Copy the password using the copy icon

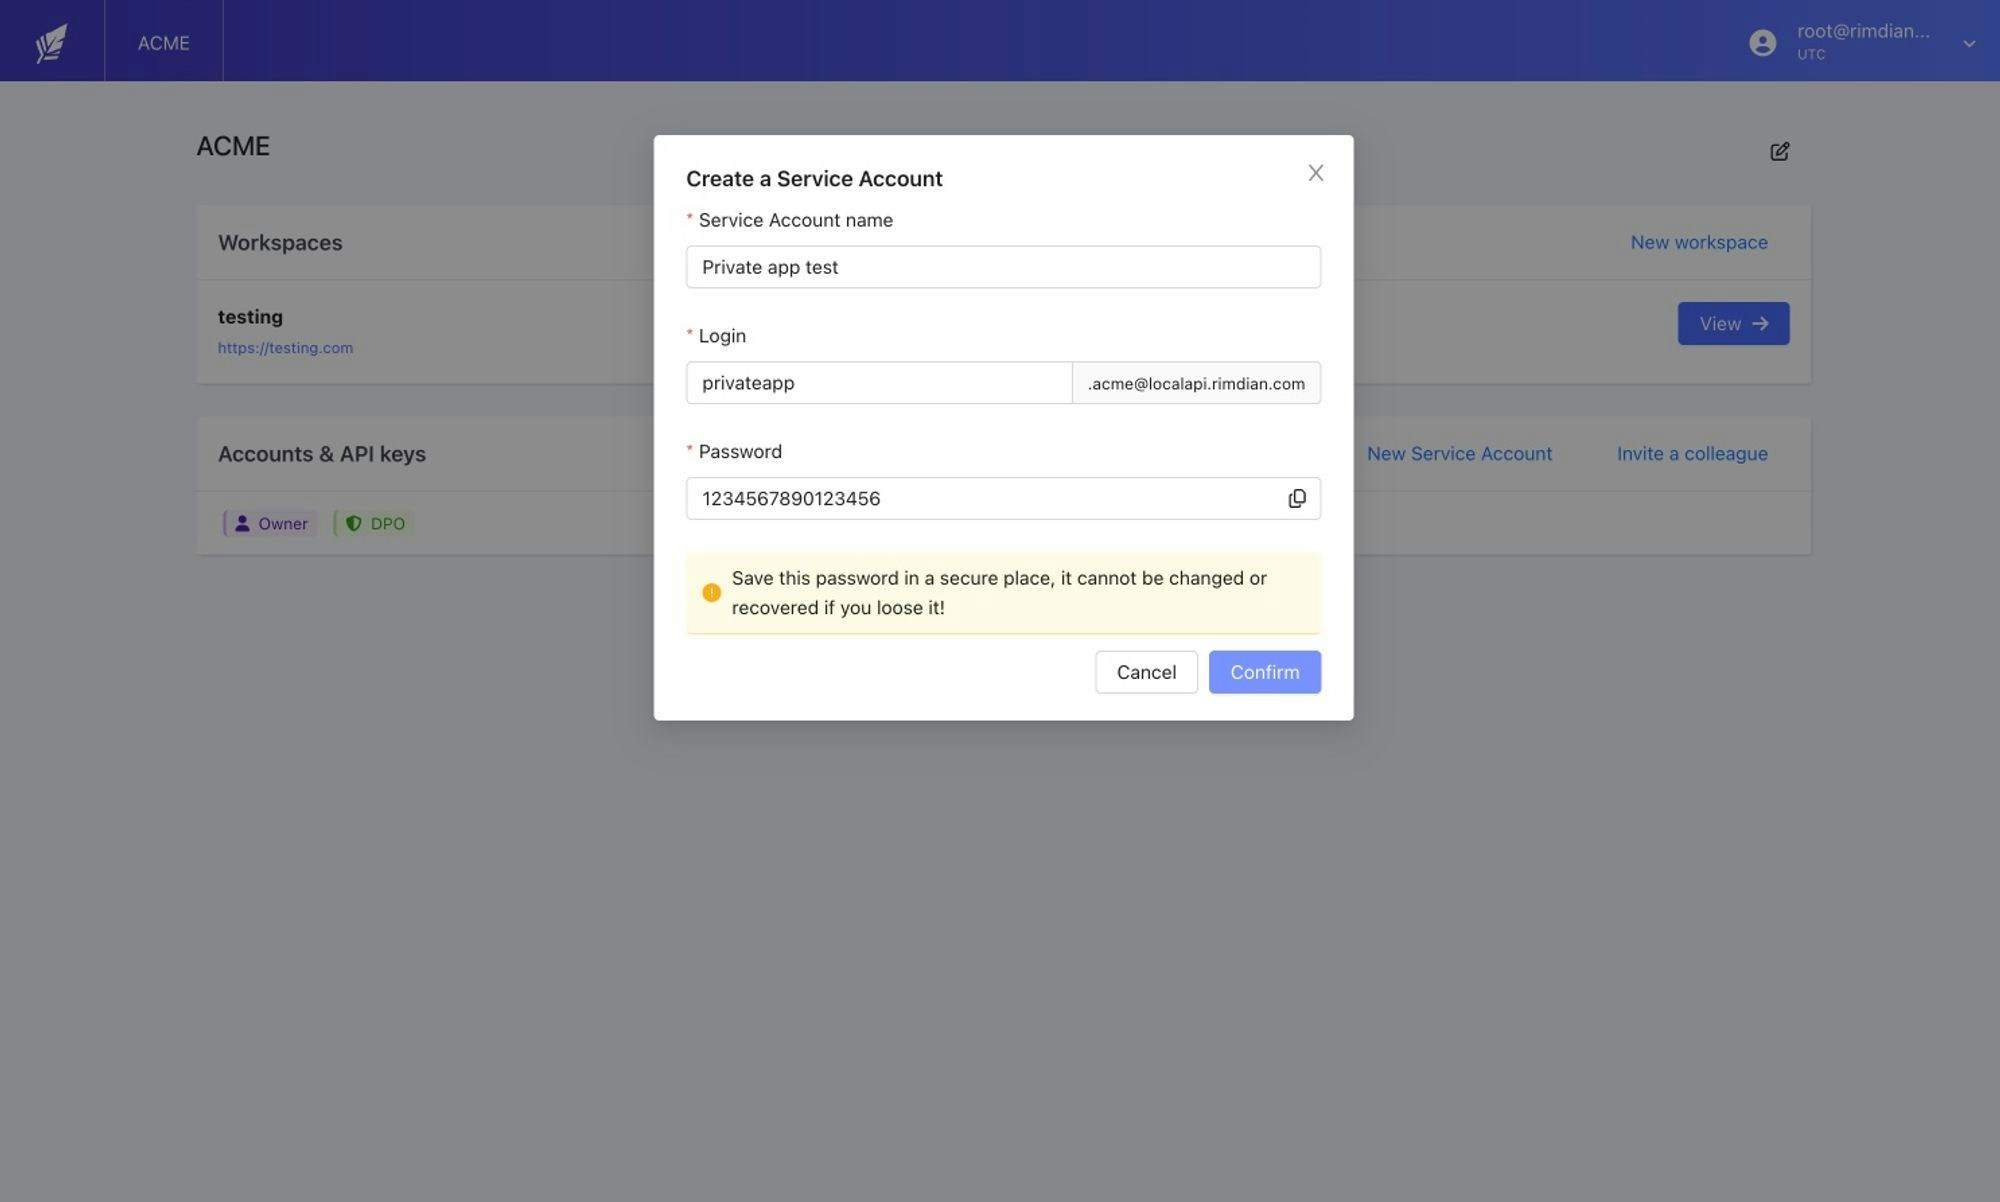1297,498
